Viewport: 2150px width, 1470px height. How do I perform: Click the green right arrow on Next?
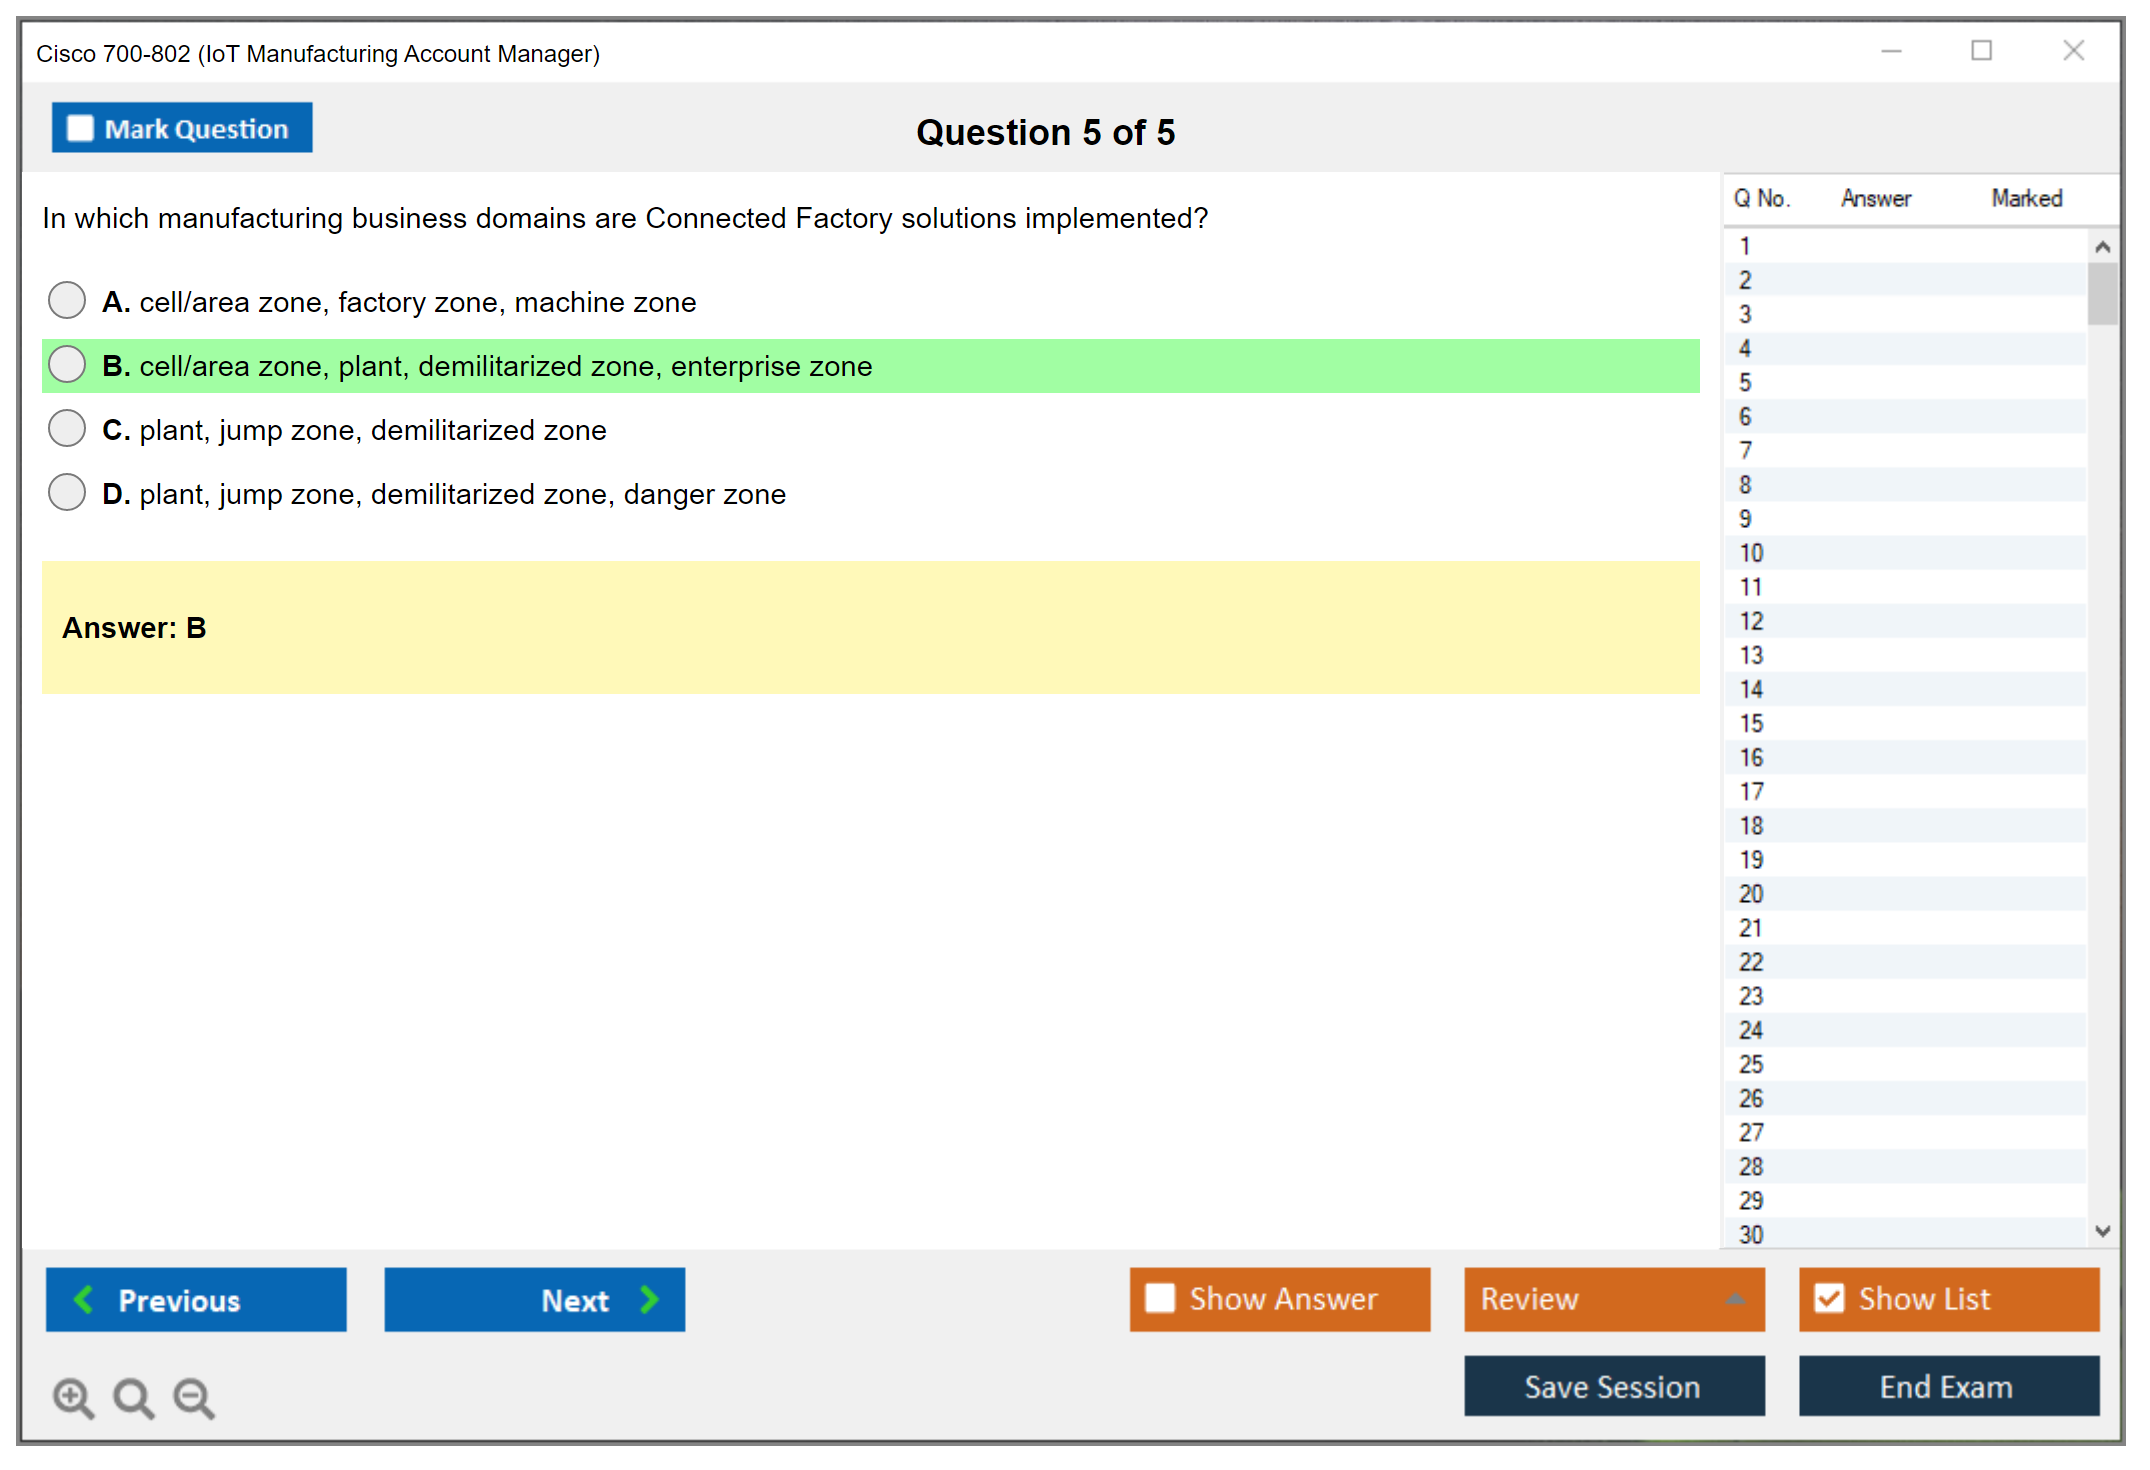click(x=649, y=1299)
